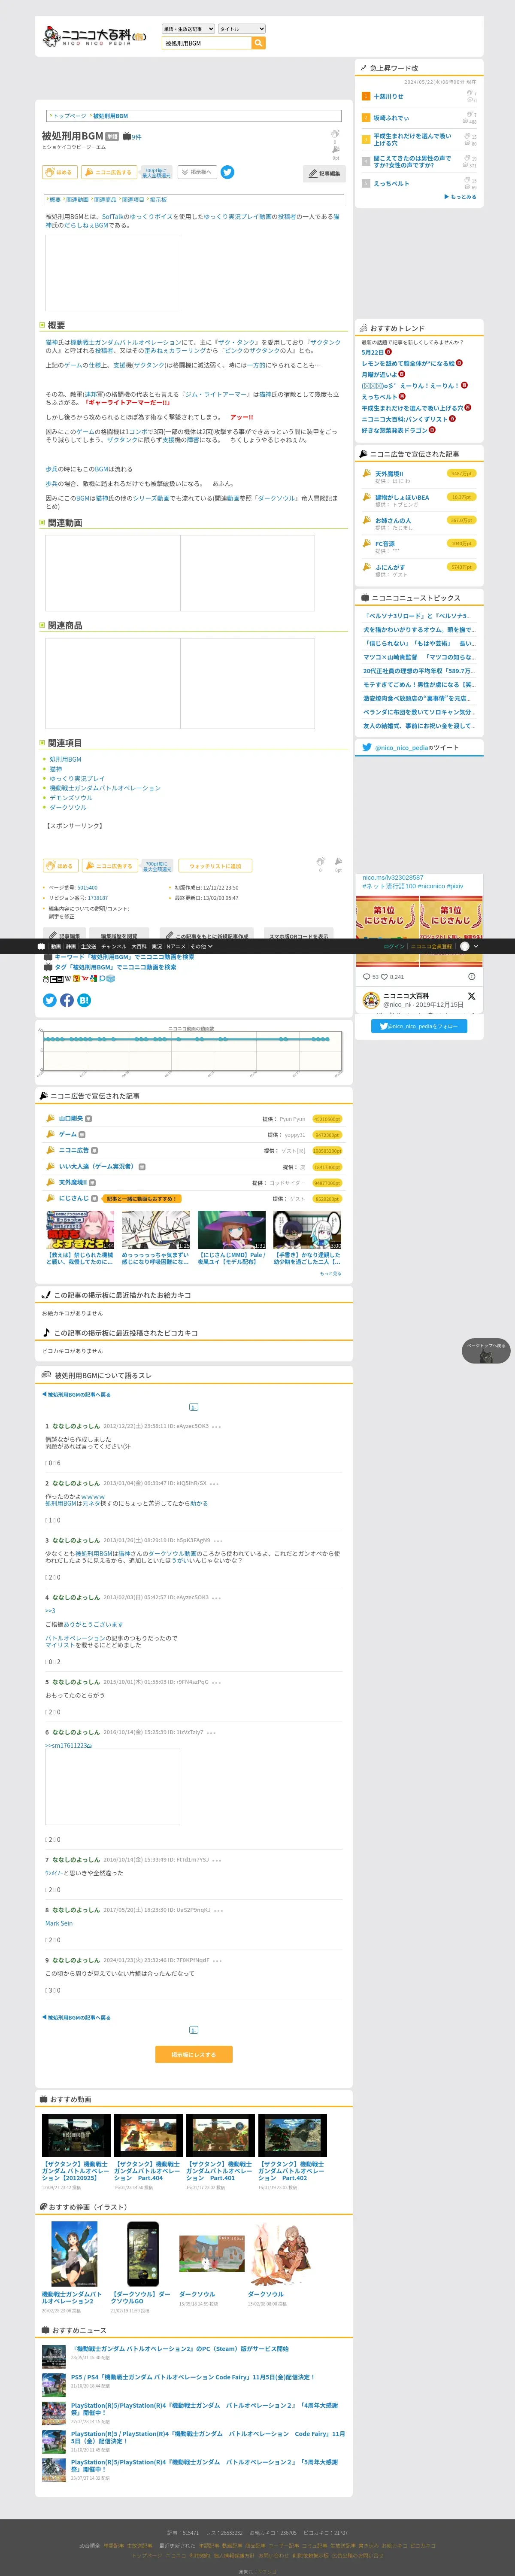This screenshot has width=515, height=2576.
Task: Search Niconico videos by keyword 被処刑用BGM
Action: point(124,957)
